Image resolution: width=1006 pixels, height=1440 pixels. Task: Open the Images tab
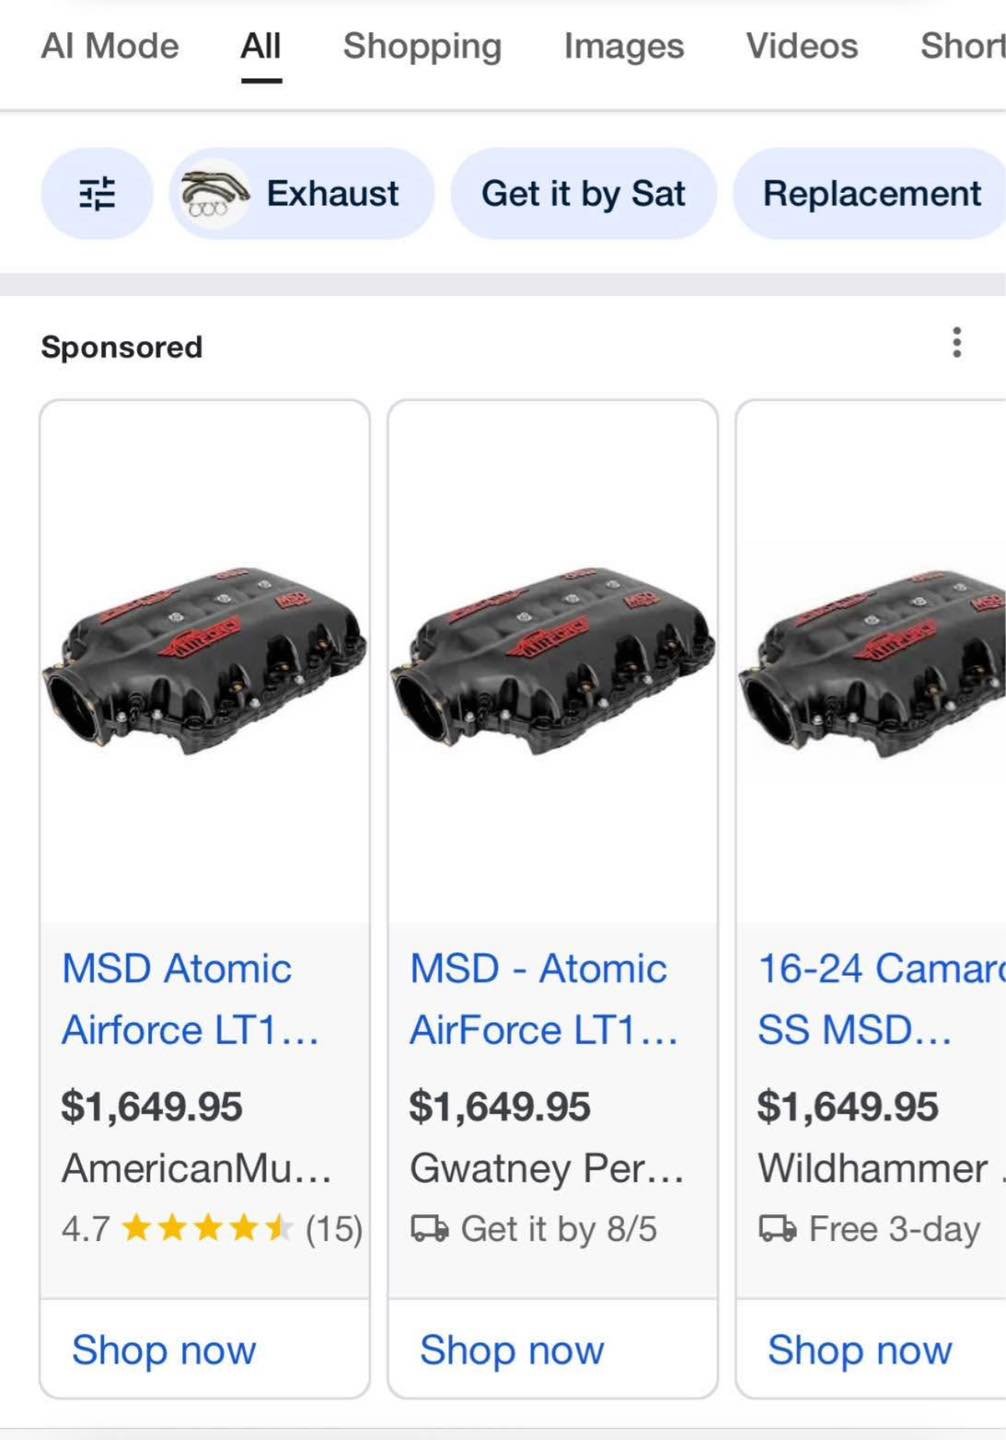(x=624, y=46)
